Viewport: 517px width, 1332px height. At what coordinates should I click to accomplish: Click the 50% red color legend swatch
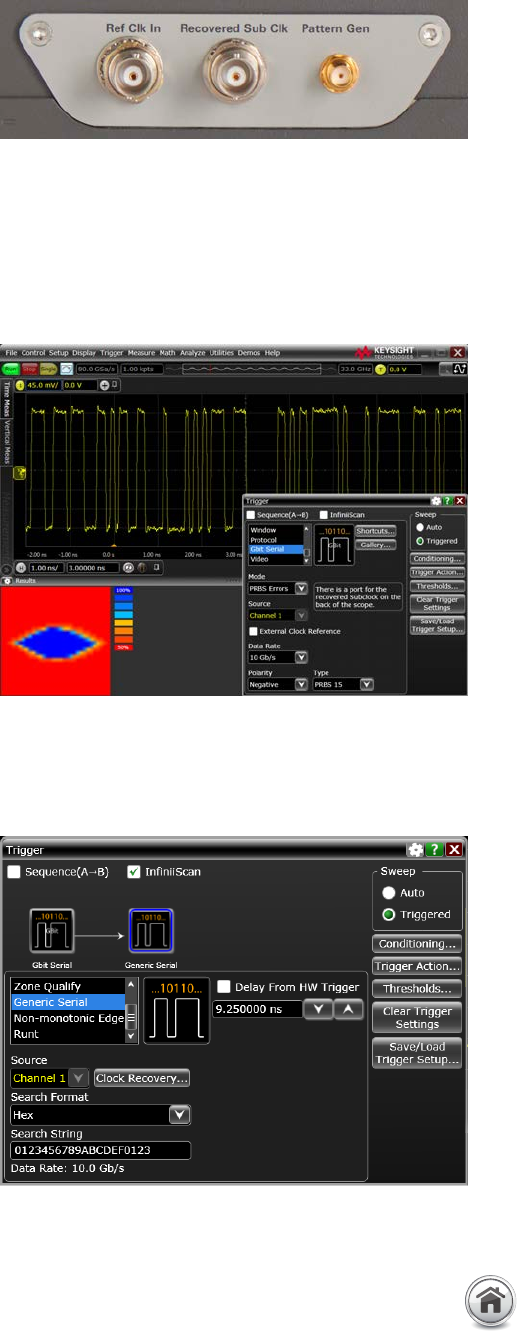point(123,647)
